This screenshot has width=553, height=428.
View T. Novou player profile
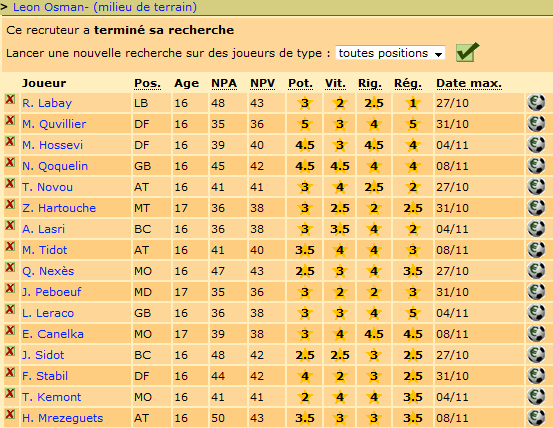[47, 187]
